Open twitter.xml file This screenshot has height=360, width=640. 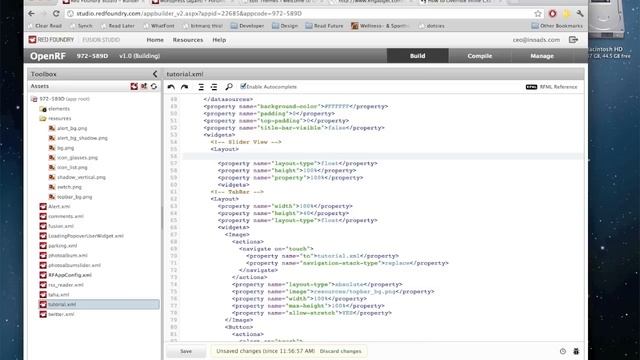(x=57, y=314)
